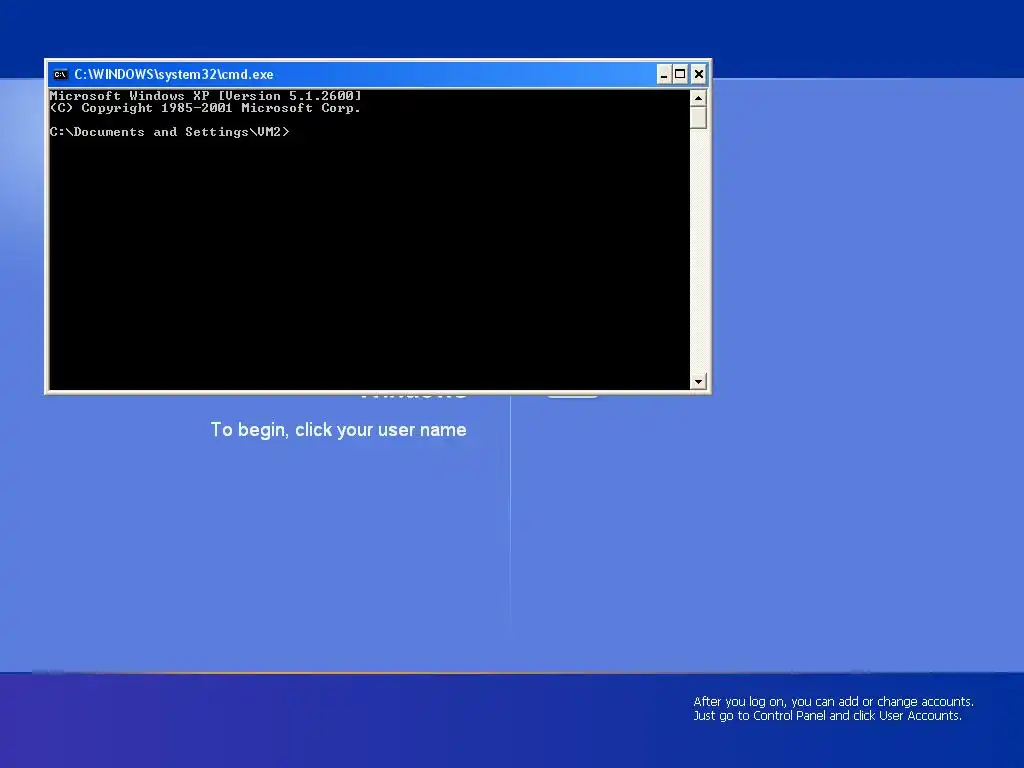Click the scrollbar down arrow in cmd

pyautogui.click(x=698, y=381)
